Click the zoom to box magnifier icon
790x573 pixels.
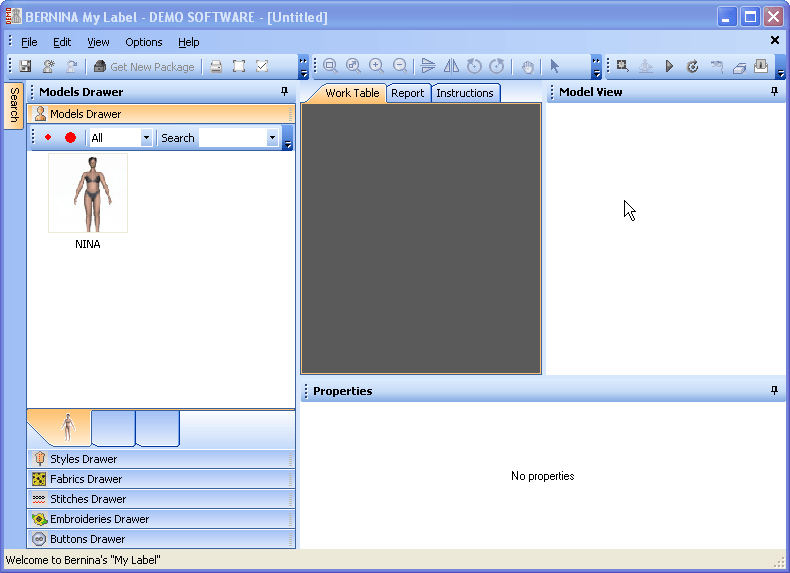tap(331, 66)
